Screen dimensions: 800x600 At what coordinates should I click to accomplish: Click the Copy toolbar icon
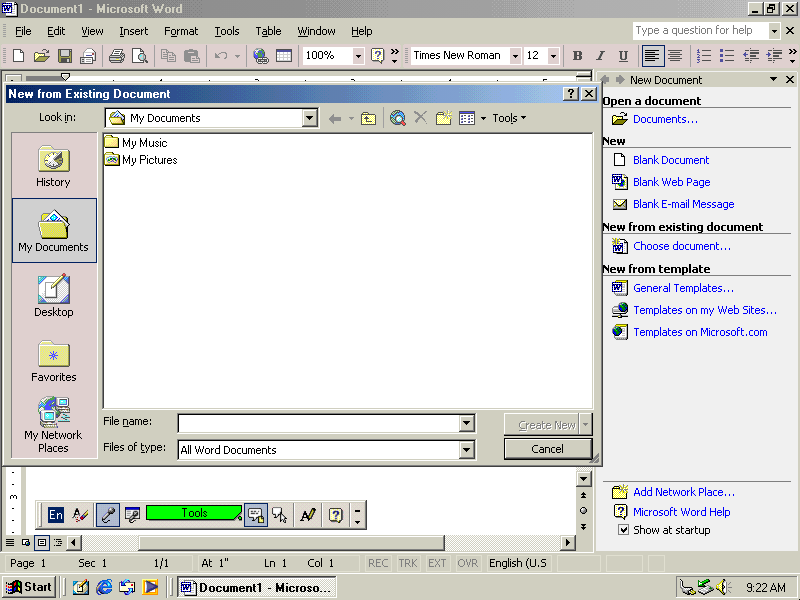point(168,55)
